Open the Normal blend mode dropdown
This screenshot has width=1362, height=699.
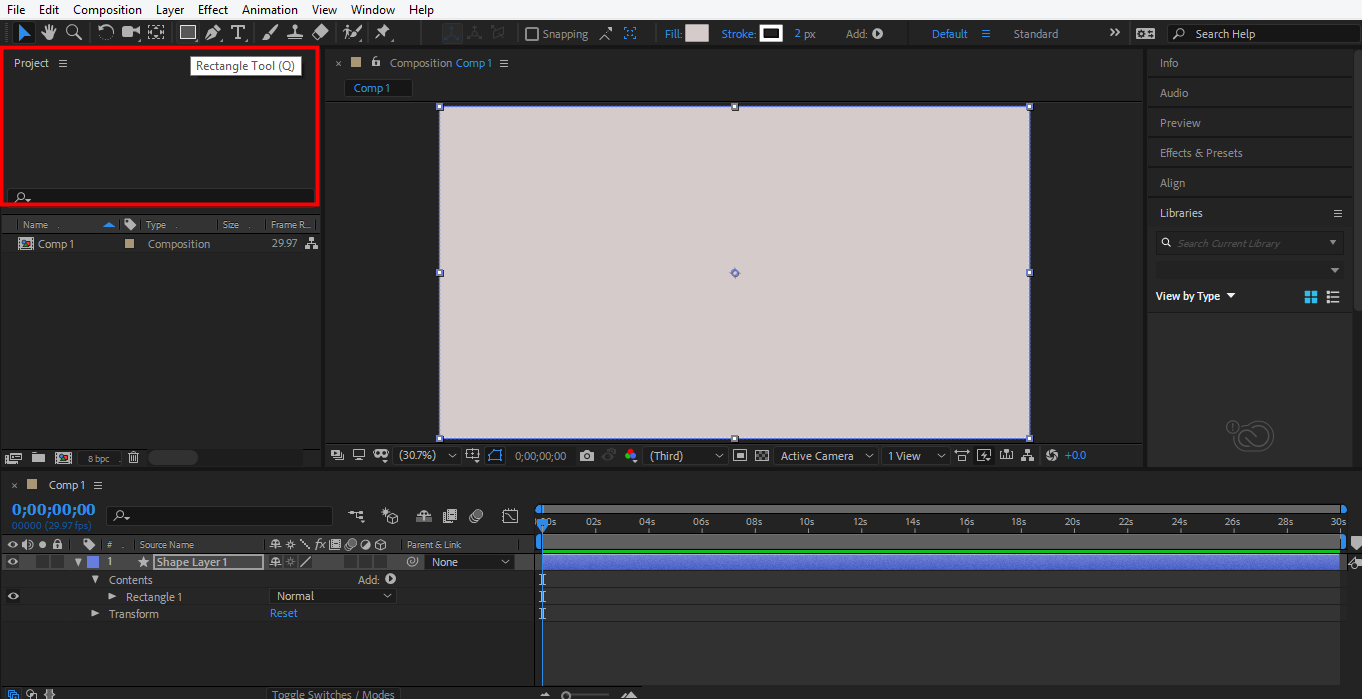click(x=334, y=596)
